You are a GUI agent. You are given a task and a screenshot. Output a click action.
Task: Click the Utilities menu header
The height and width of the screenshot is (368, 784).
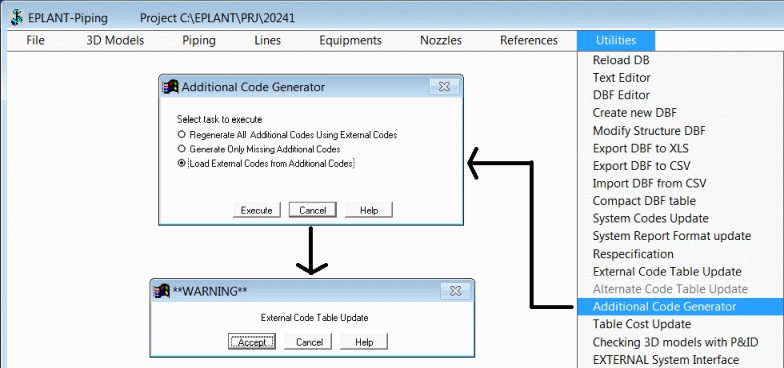pos(616,40)
